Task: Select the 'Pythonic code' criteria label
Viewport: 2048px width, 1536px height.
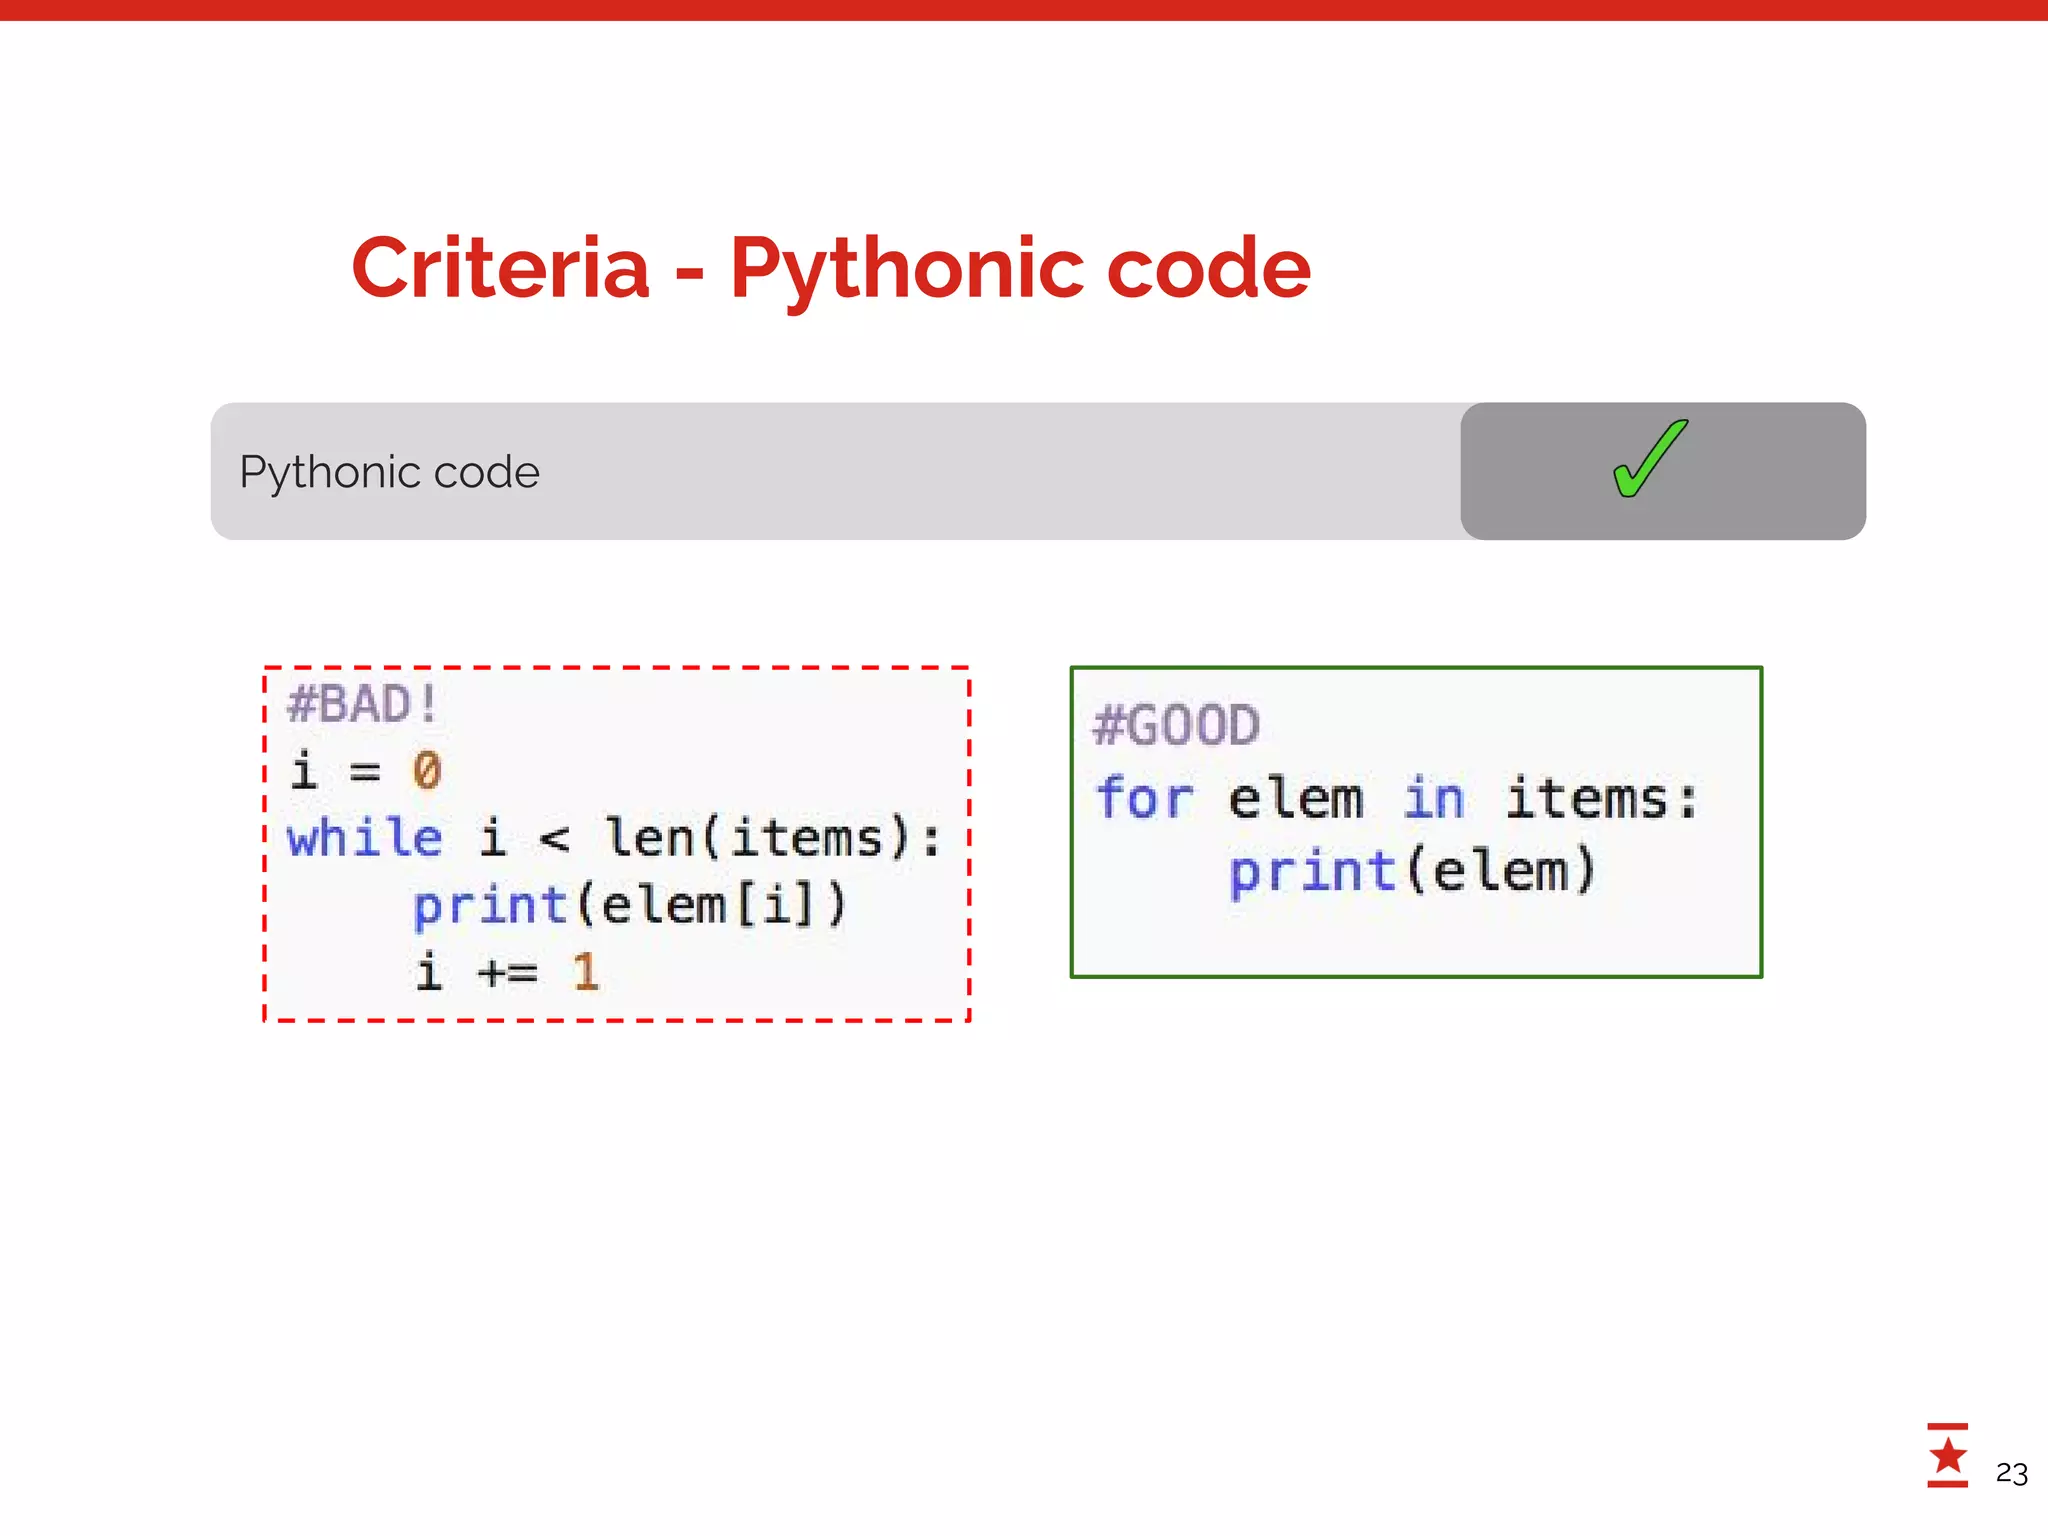Action: tap(389, 472)
